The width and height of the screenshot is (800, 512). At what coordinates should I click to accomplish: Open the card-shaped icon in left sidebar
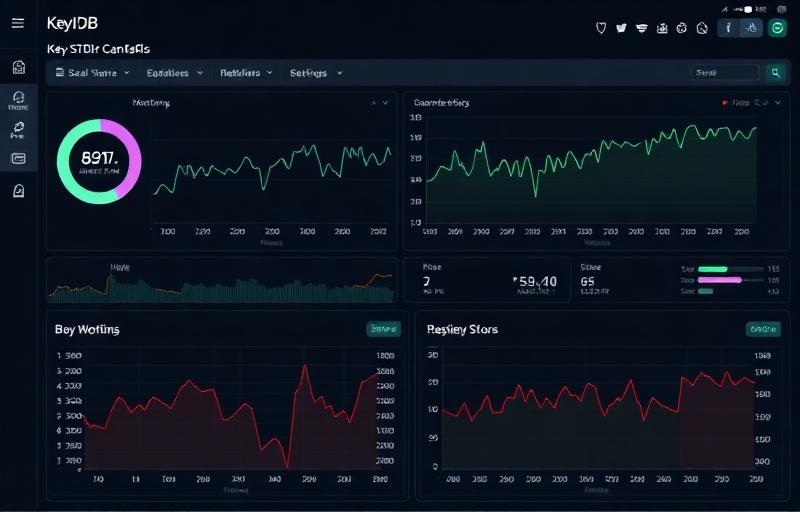(x=18, y=158)
